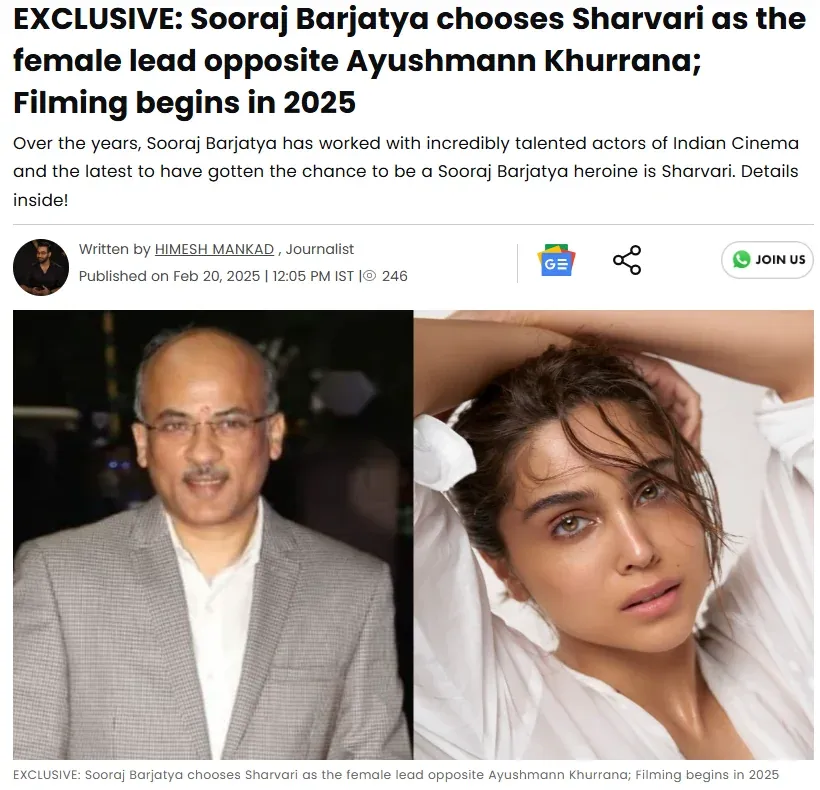
Task: Click the 'Journalist' label beside author name
Action: [320, 249]
